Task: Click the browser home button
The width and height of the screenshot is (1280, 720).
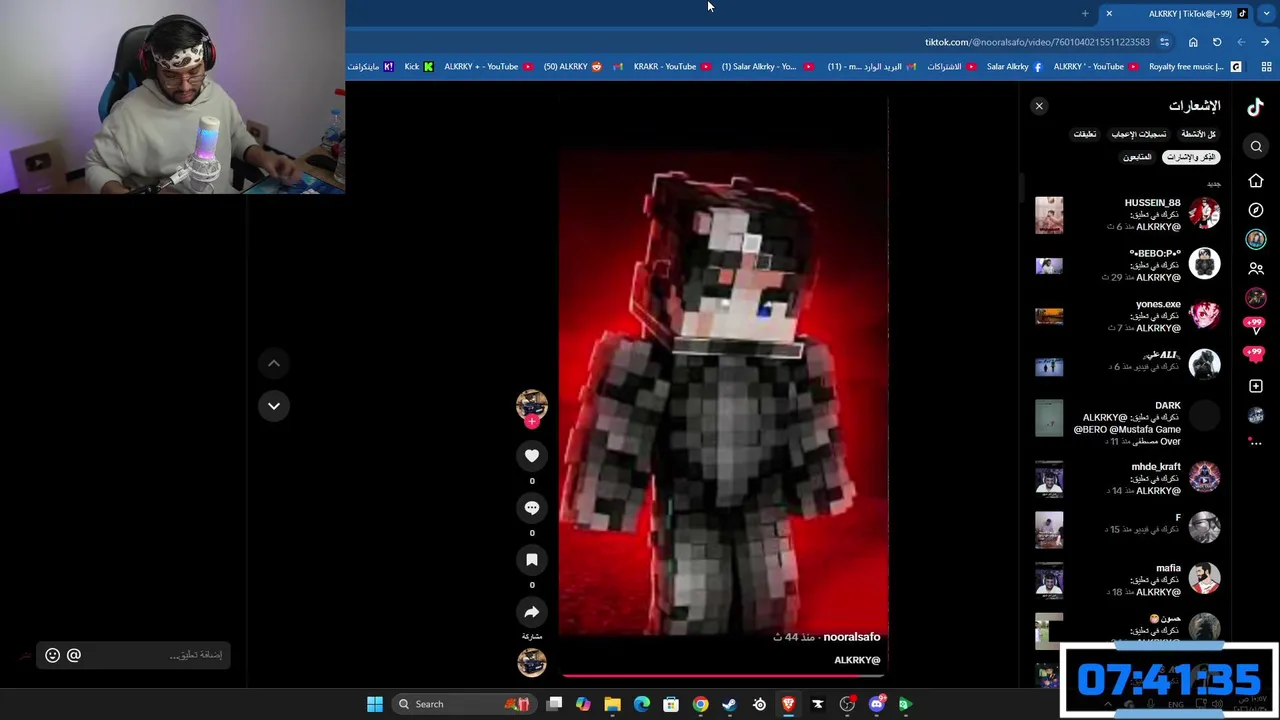Action: pos(1193,42)
